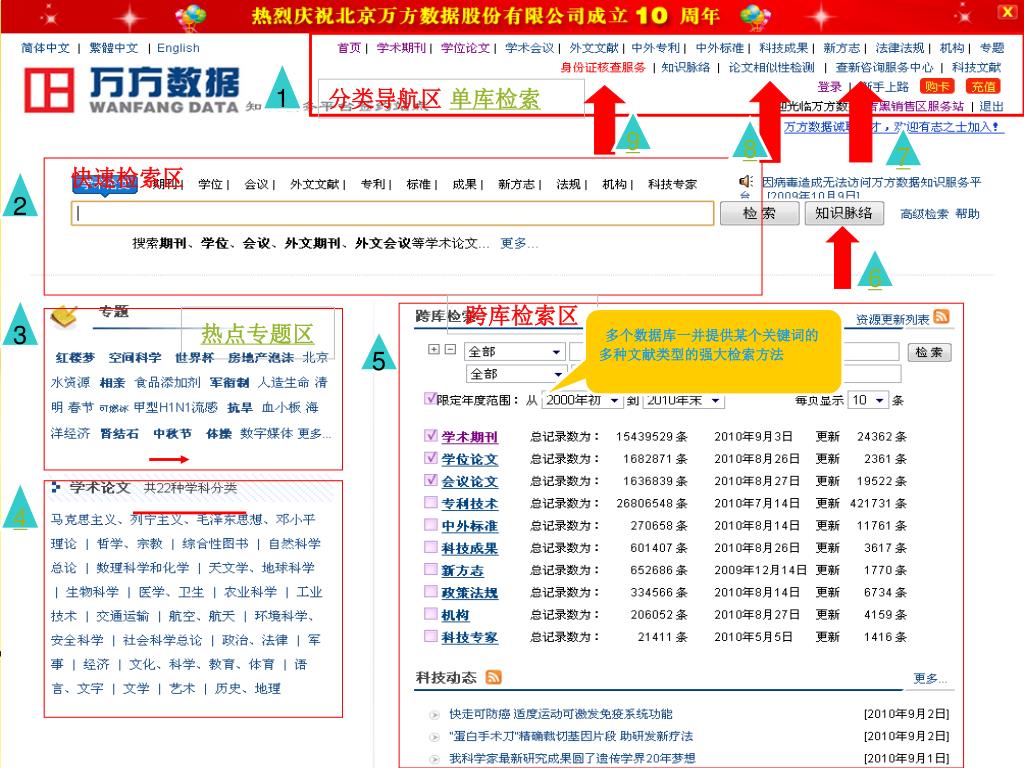
Task: Open the 每页显示 10 dropdown
Action: (x=868, y=400)
